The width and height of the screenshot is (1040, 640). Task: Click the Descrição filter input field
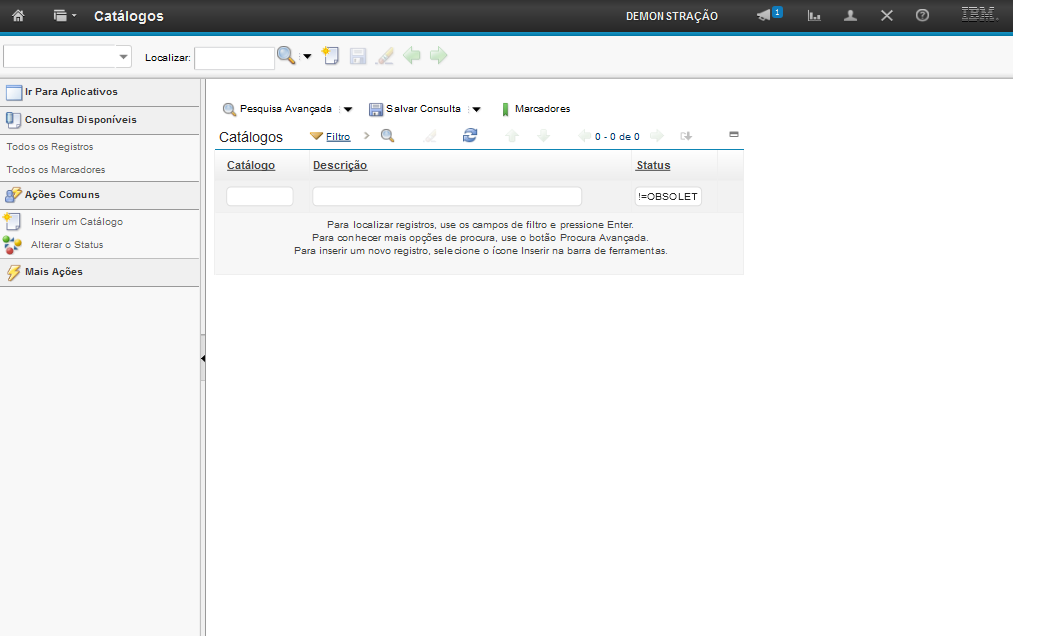pyautogui.click(x=447, y=196)
